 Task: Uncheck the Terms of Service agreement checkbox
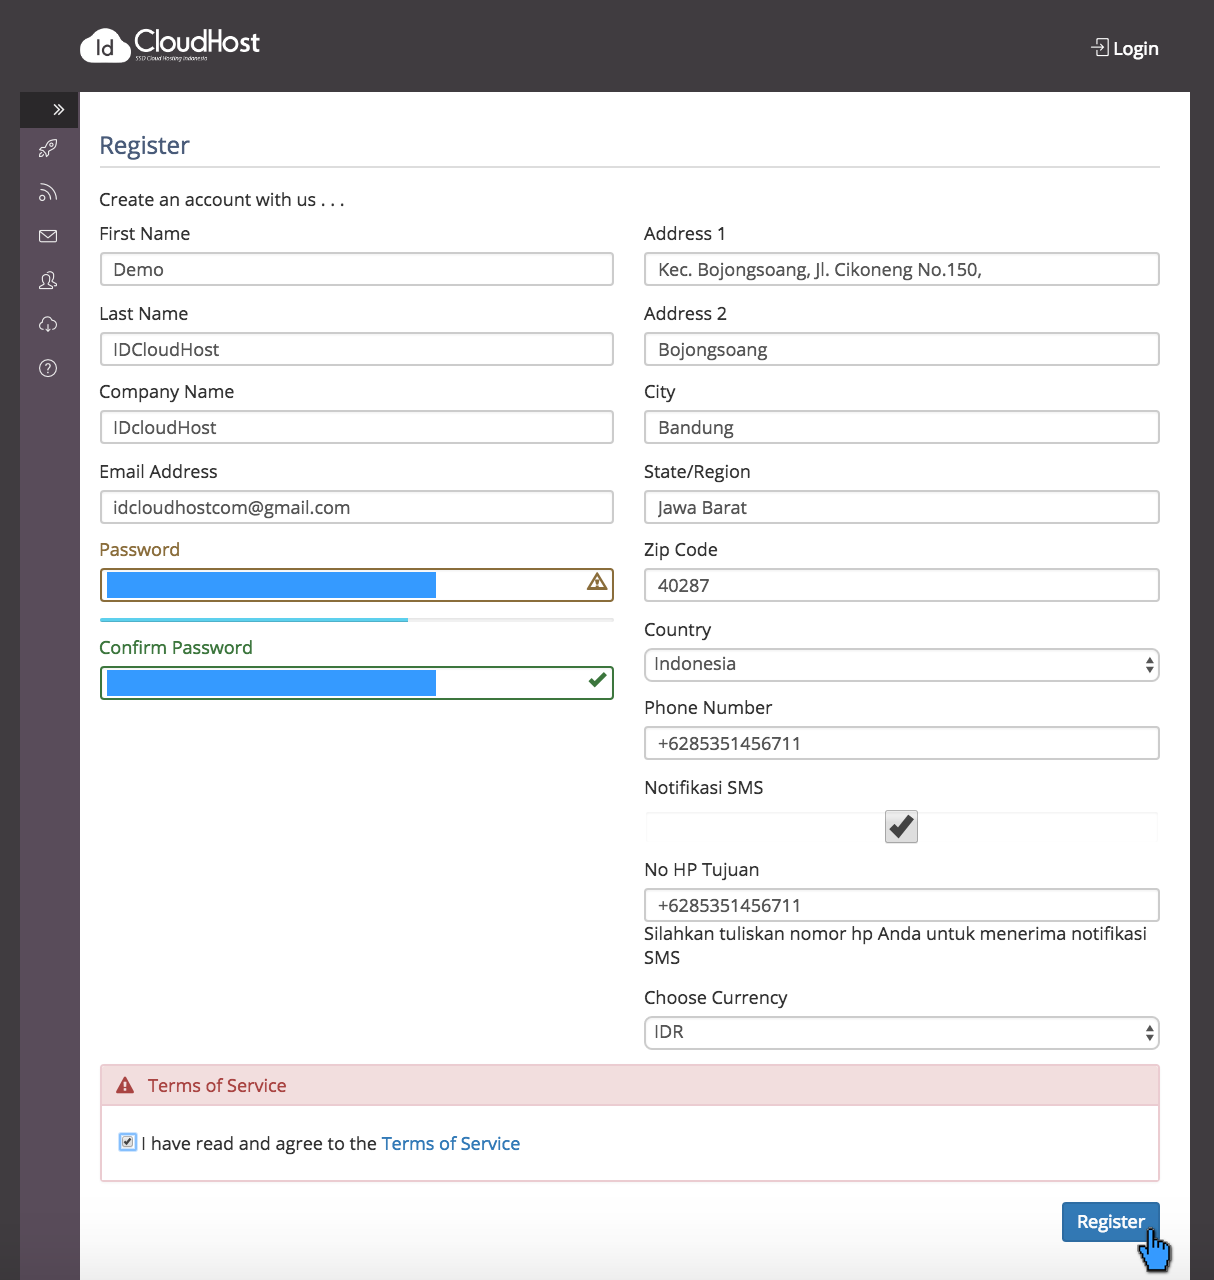[127, 1141]
